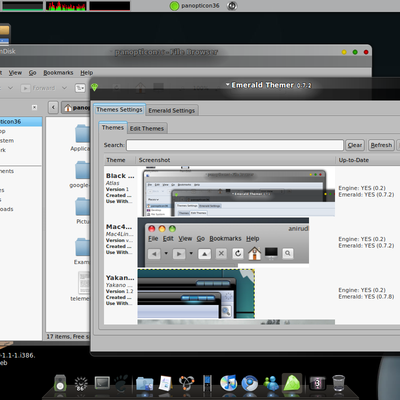Select the Exam... folder in File Browser
This screenshot has height=400, width=400.
tap(82, 251)
